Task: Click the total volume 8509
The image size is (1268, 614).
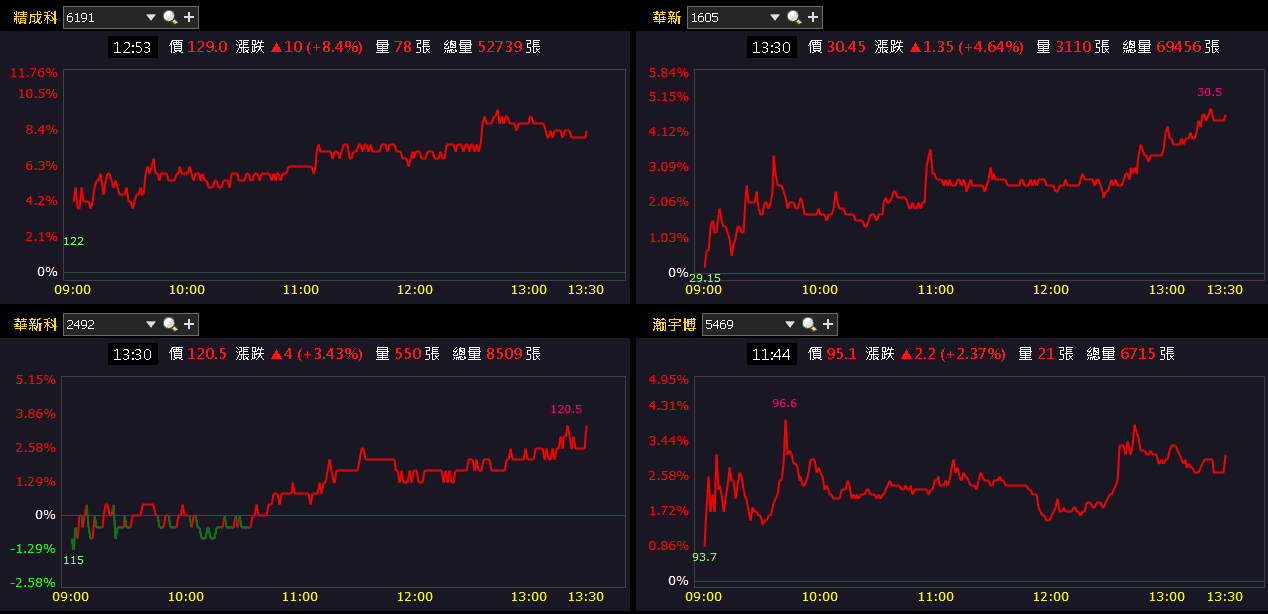Action: coord(504,354)
